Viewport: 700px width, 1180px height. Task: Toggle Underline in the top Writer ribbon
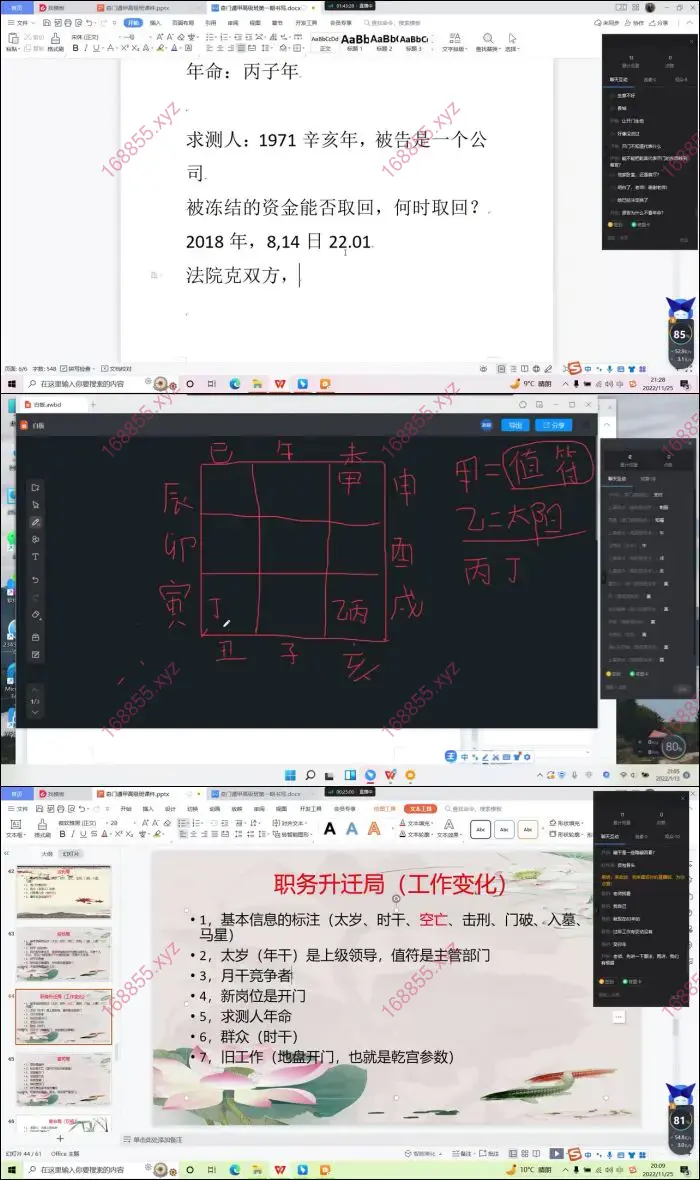pos(96,48)
